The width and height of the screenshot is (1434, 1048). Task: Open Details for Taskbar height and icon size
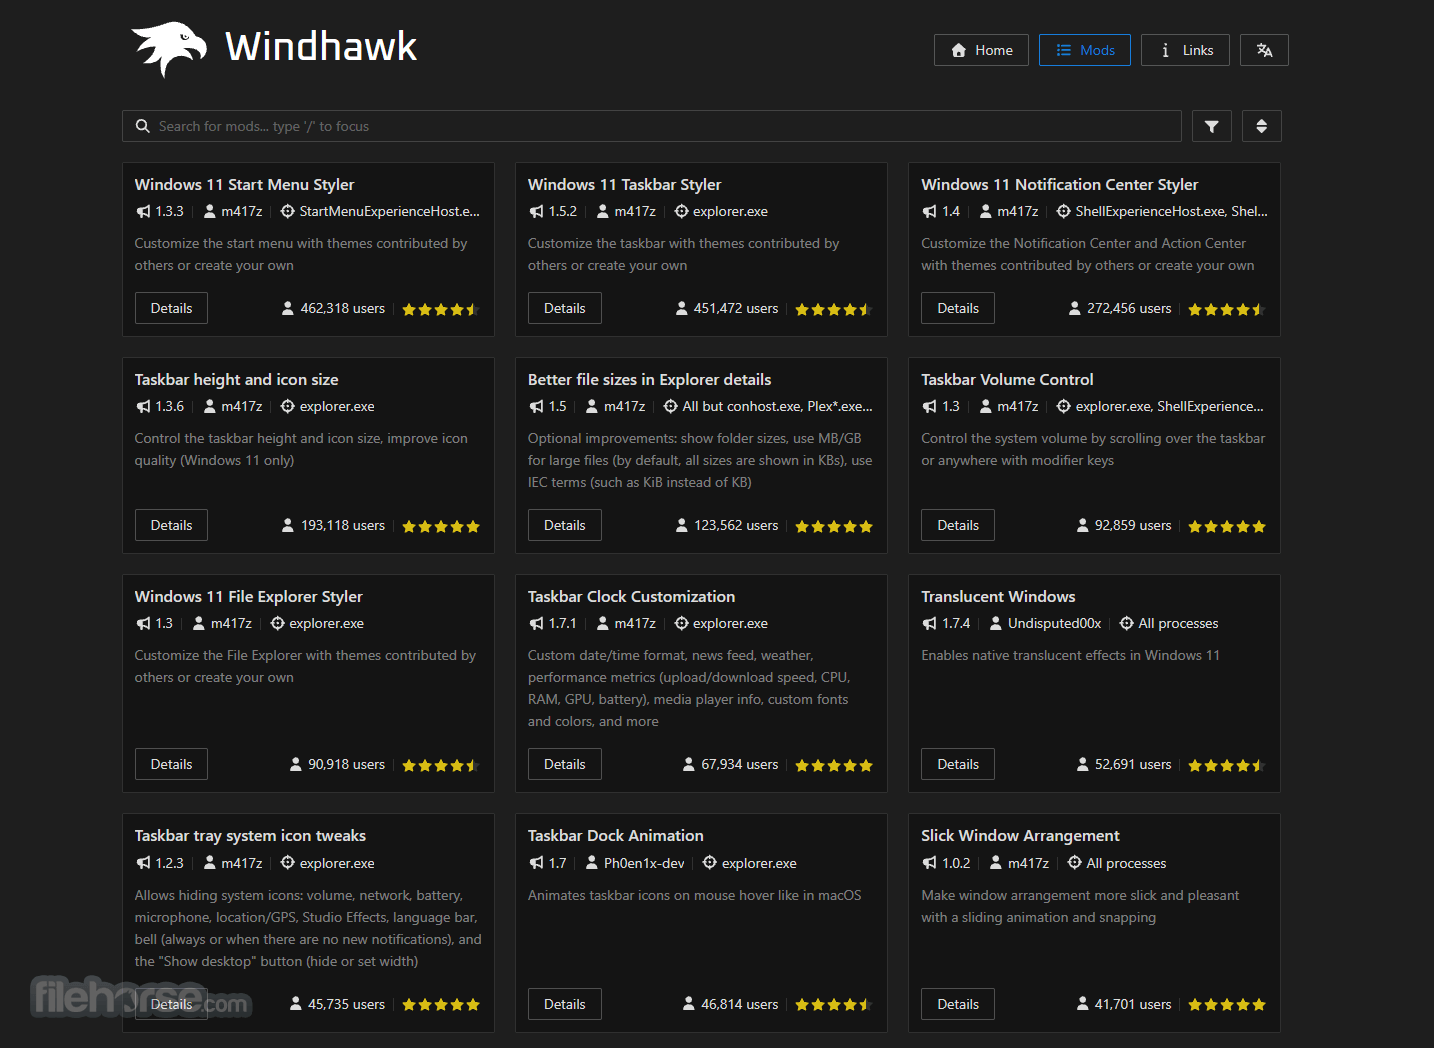tap(171, 525)
